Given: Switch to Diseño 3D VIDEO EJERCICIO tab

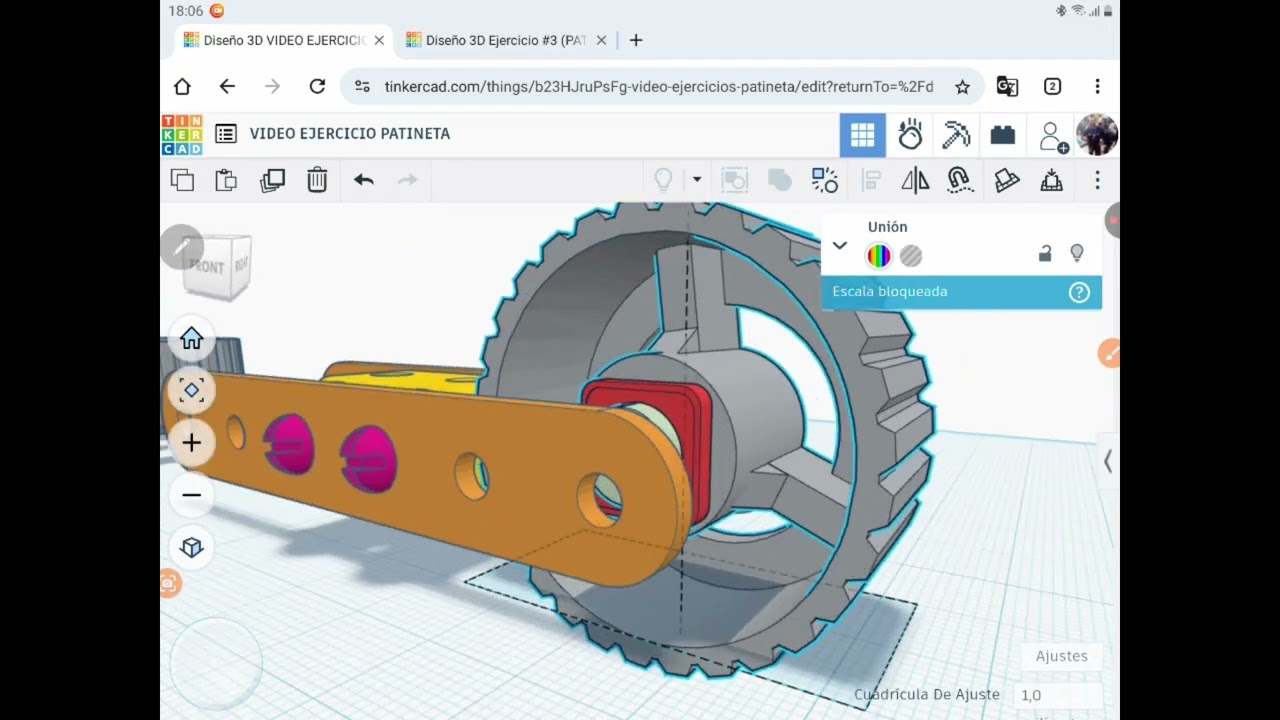Looking at the screenshot, I should 275,40.
